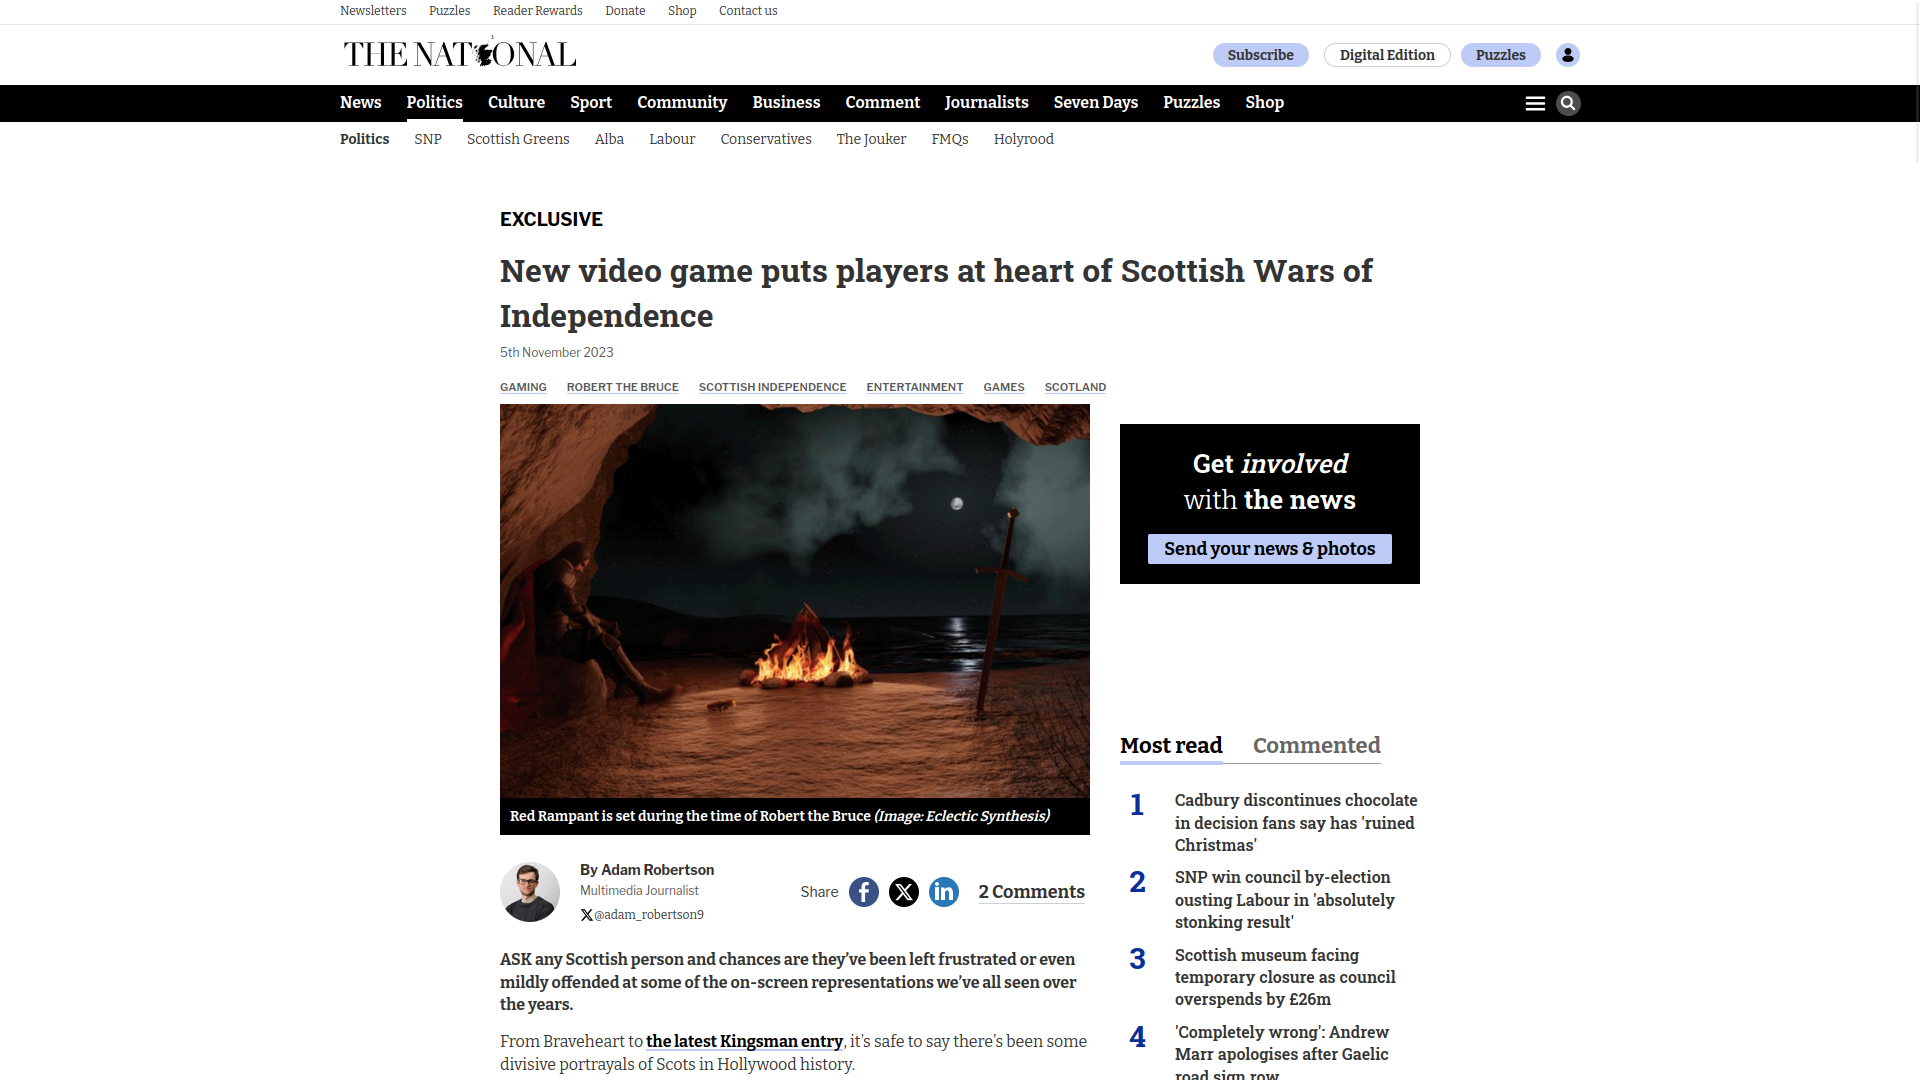Open Business section

click(x=786, y=102)
